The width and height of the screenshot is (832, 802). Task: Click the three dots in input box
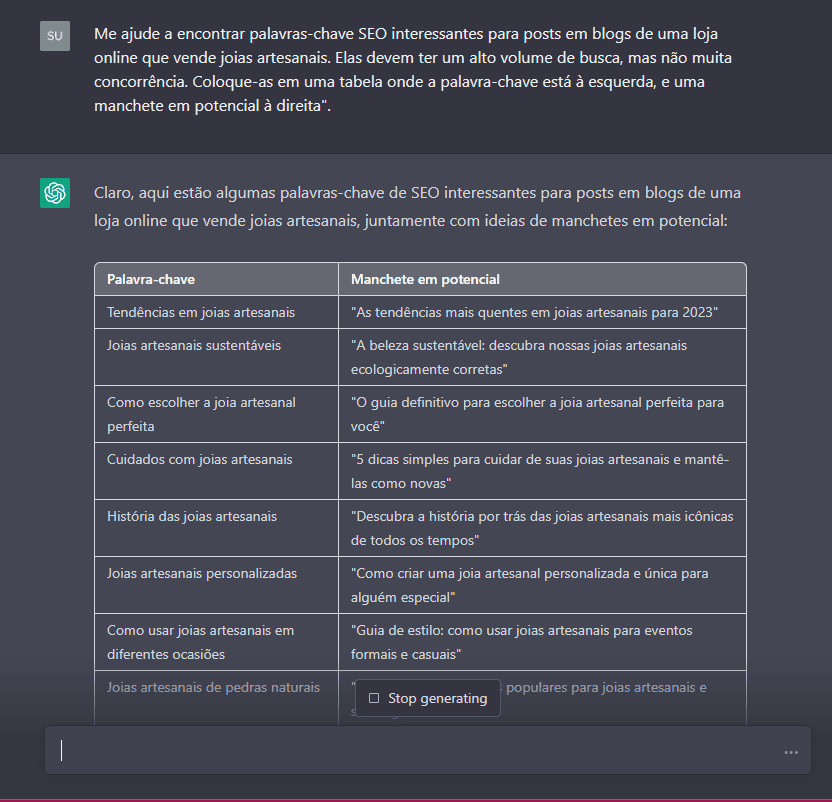[791, 752]
